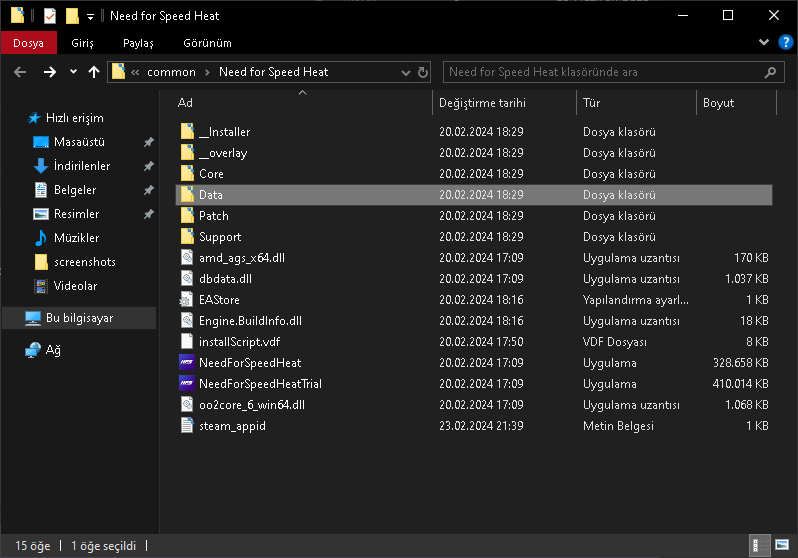Click the steam_appid text document icon
The image size is (798, 558).
tap(187, 426)
